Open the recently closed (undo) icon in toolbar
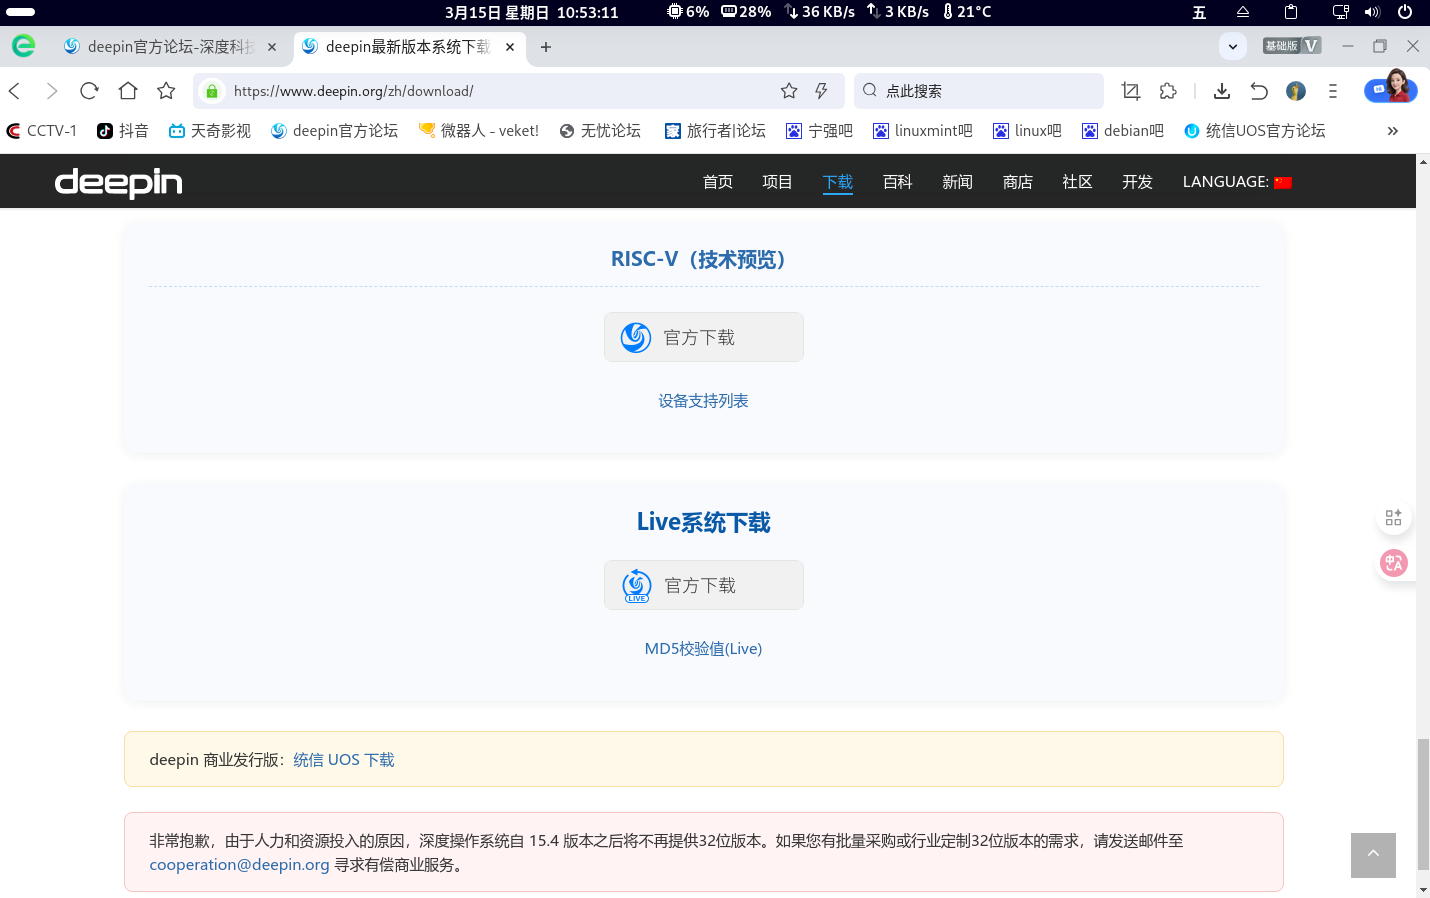 point(1259,90)
